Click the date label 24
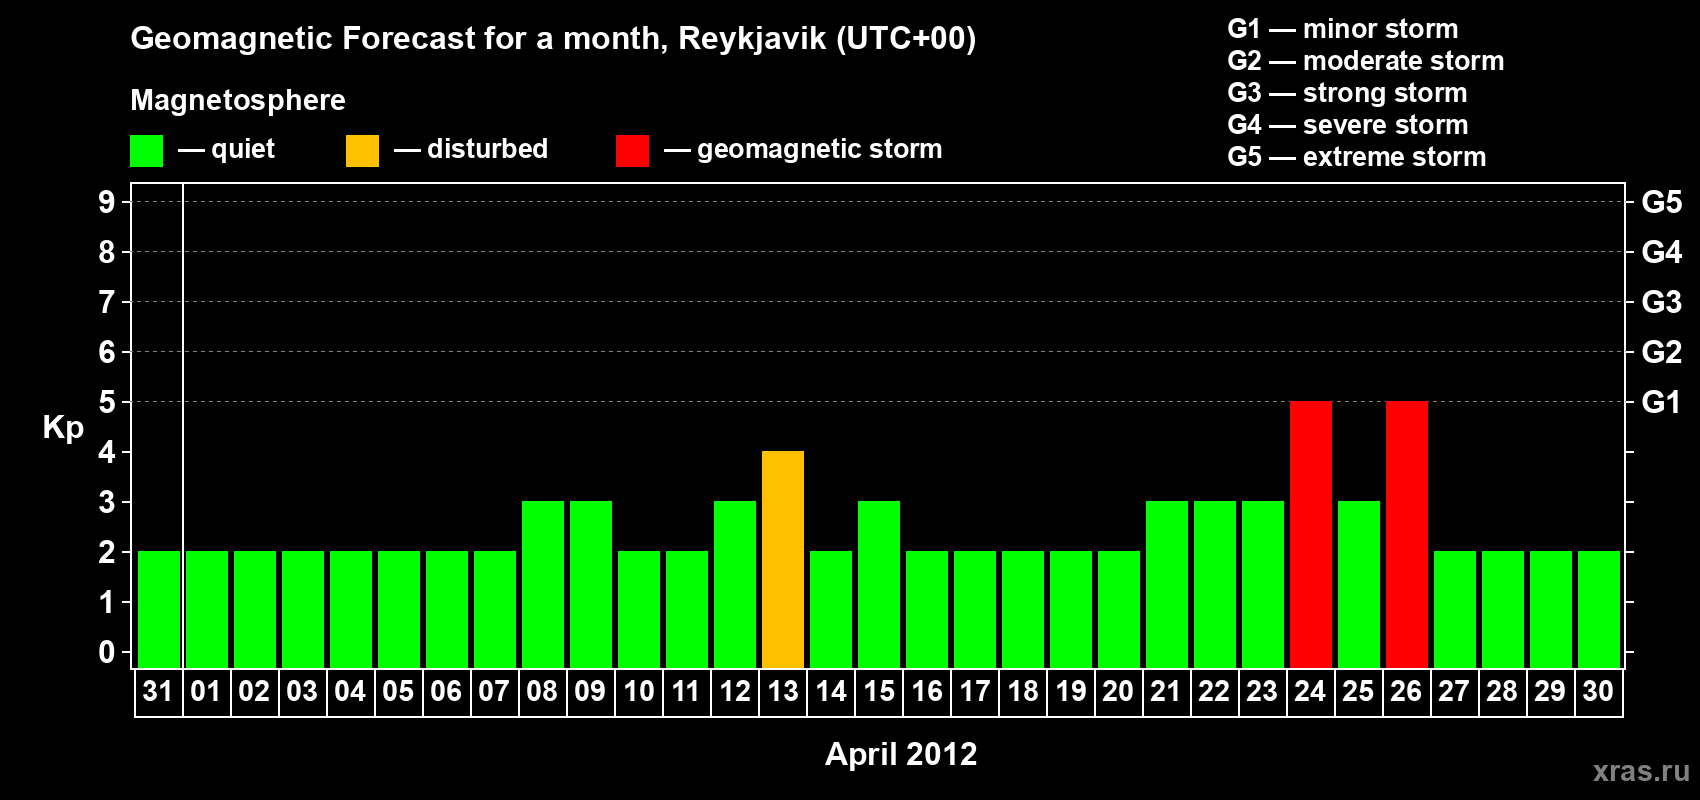The image size is (1700, 800). 1310,692
